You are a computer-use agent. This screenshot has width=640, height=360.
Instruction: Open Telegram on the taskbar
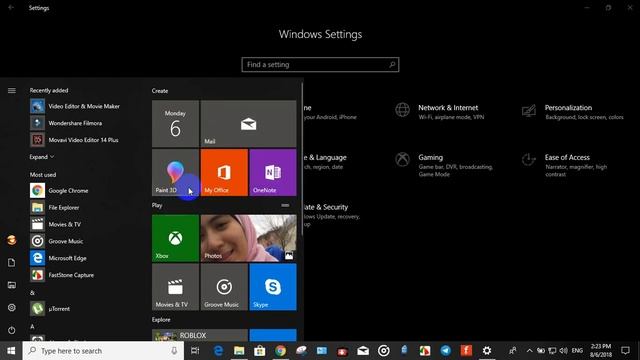coord(445,351)
